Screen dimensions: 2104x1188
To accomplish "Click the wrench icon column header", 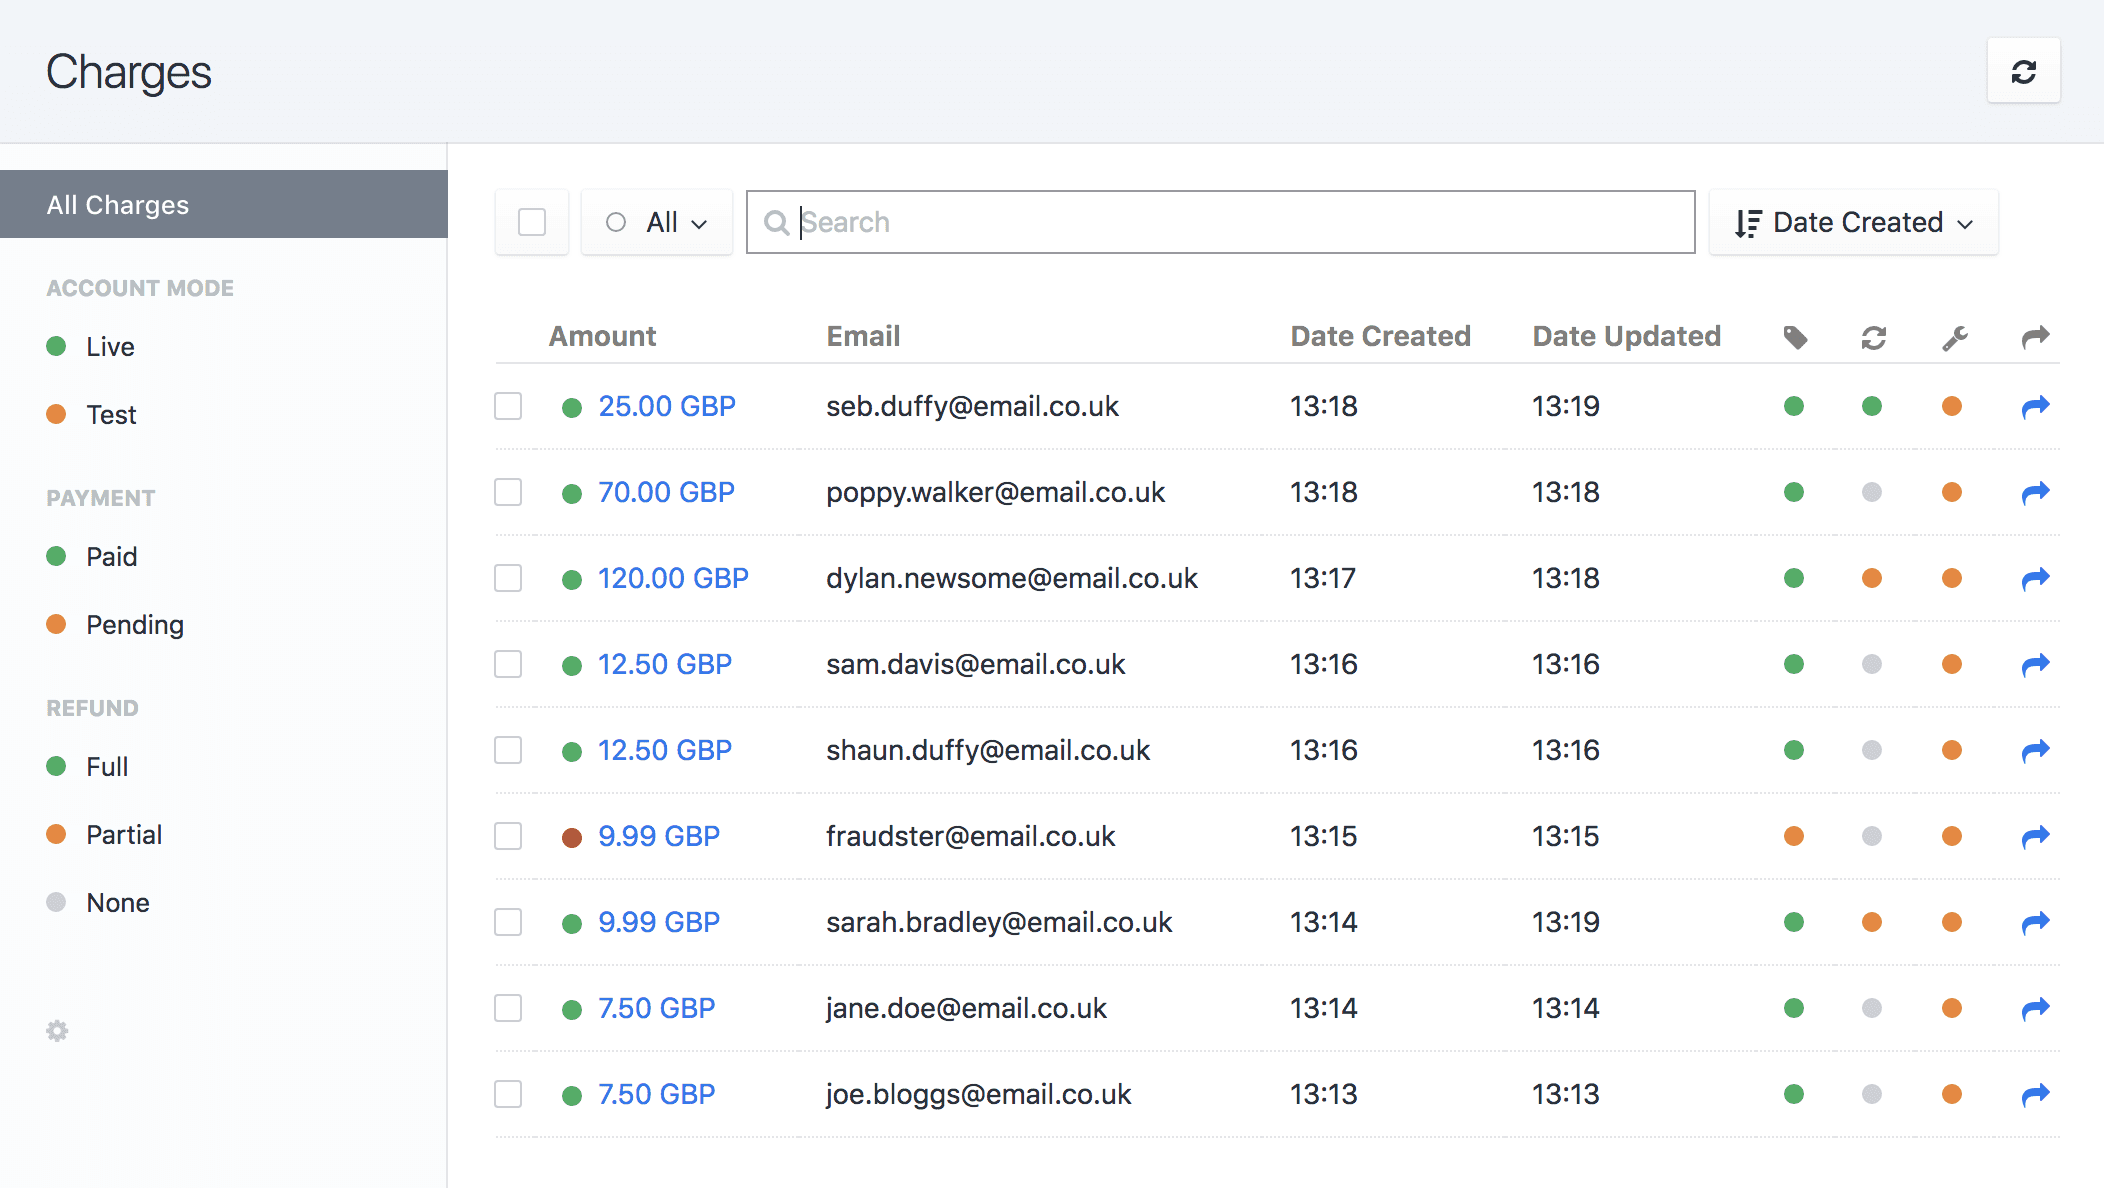I will (x=1954, y=337).
